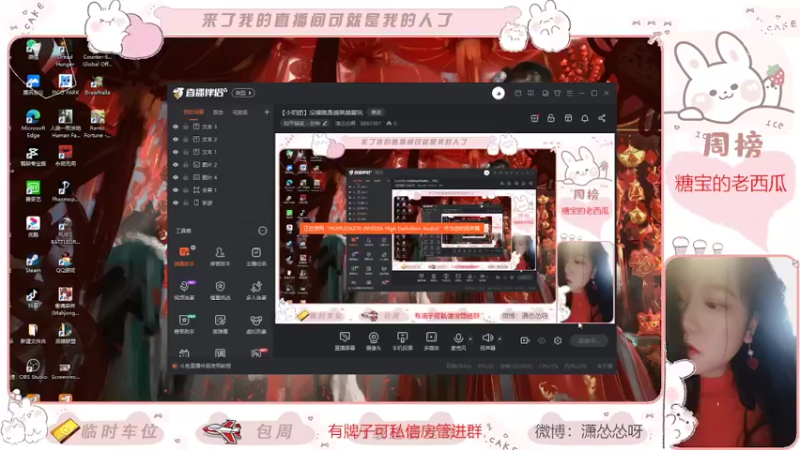Open the 房管助手 room manager tool

pyautogui.click(x=220, y=256)
